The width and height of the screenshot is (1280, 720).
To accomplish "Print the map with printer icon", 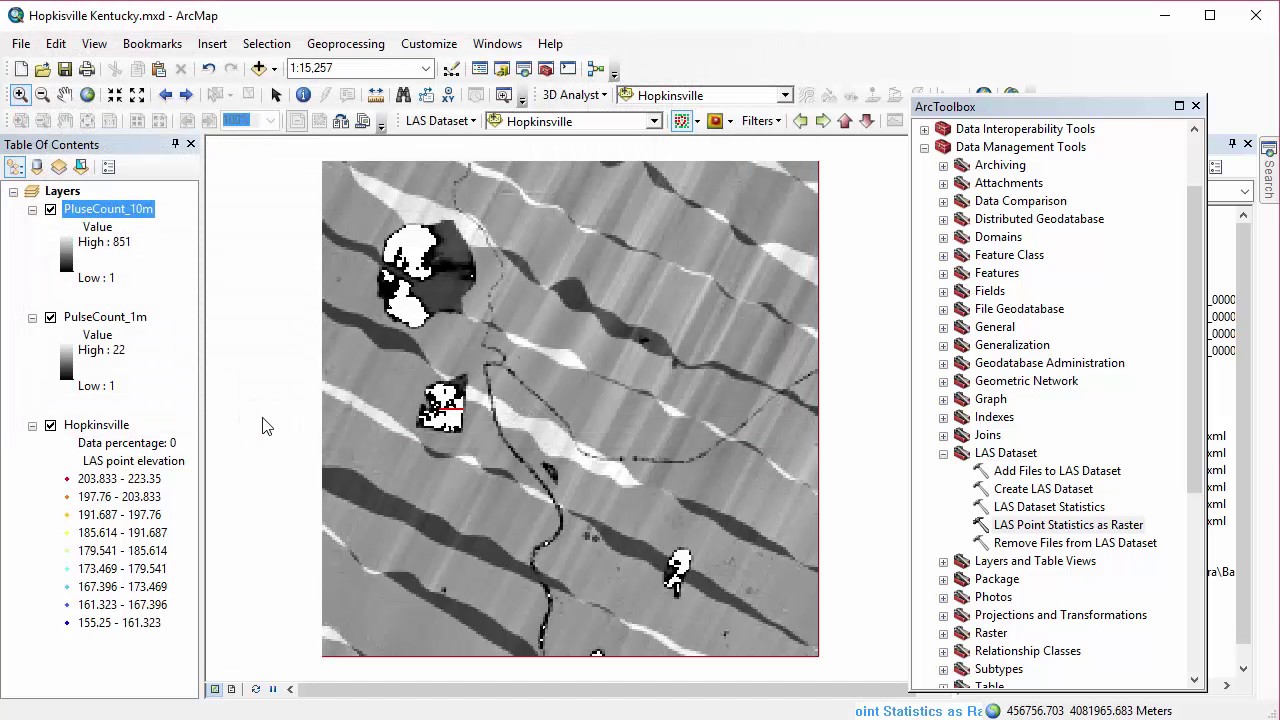I will [87, 69].
